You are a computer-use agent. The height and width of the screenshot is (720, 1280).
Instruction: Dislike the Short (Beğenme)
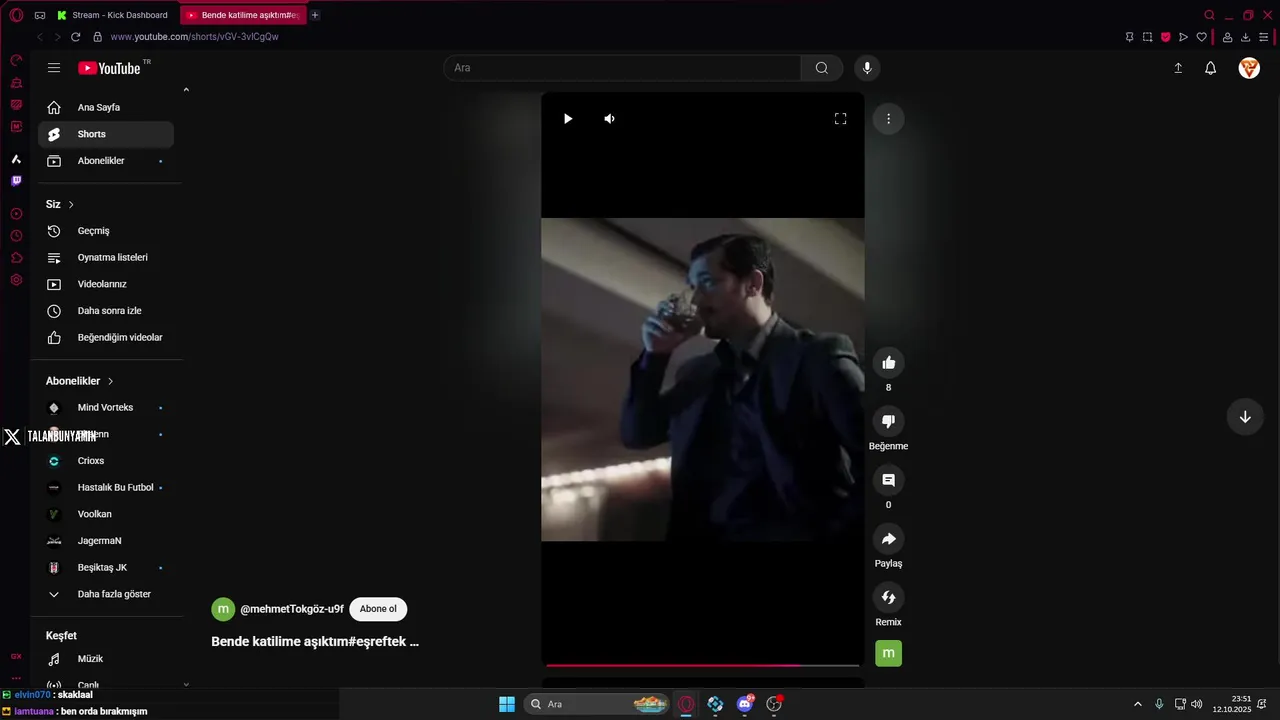(x=888, y=421)
